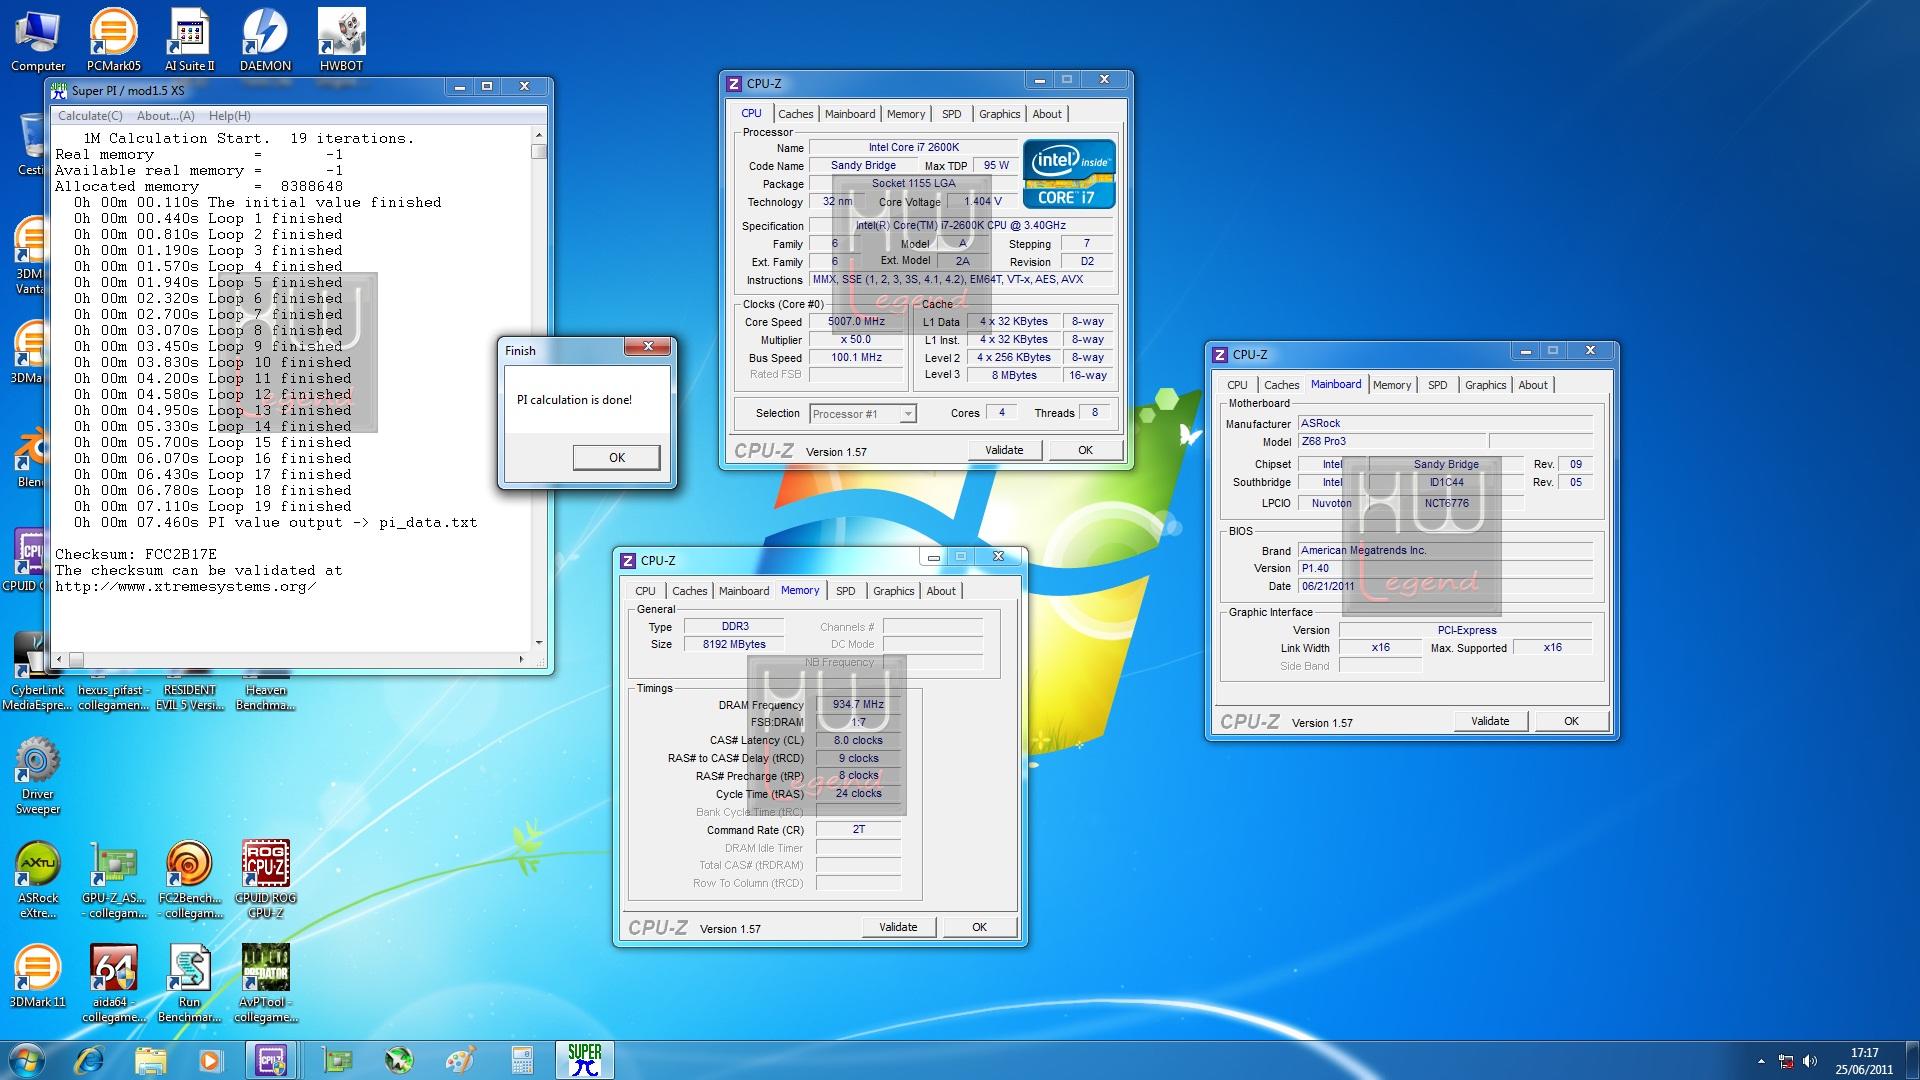
Task: Launch the 3DMark 11 desktop icon
Action: 38,976
